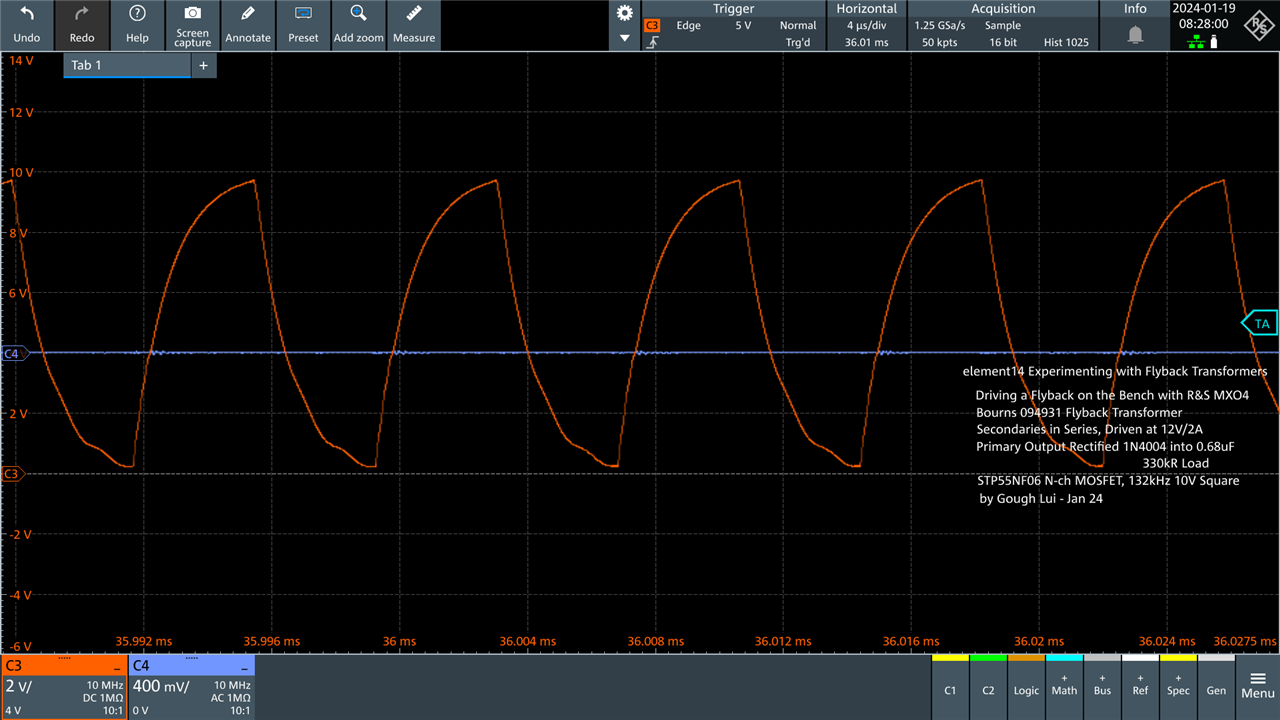
Task: Expand the toolbar down-arrow below gear
Action: point(625,38)
